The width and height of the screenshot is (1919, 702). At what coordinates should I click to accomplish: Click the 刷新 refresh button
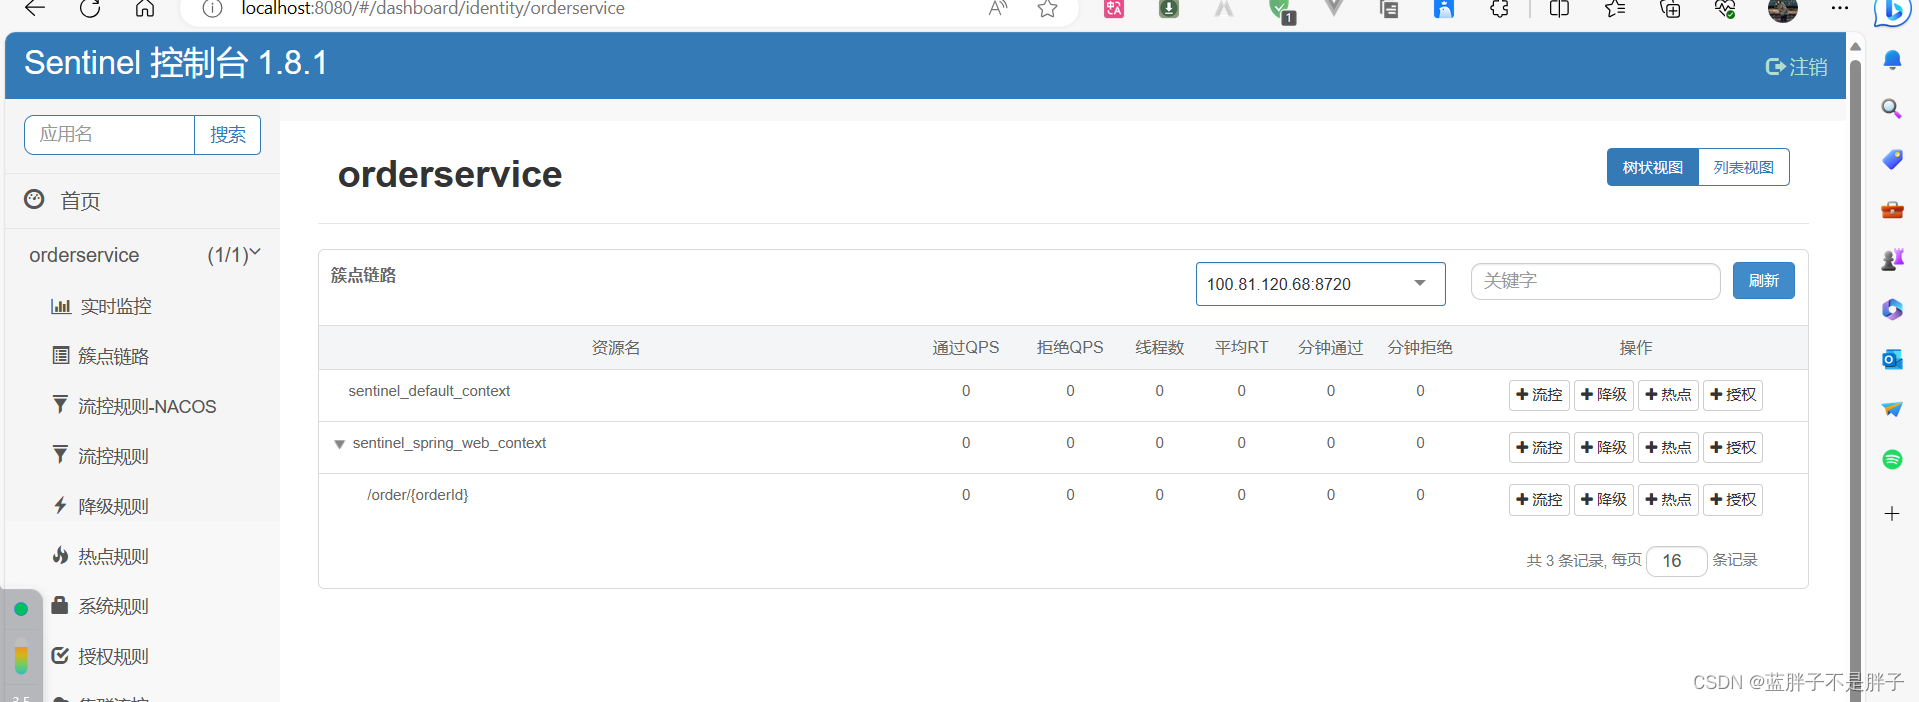pos(1763,281)
